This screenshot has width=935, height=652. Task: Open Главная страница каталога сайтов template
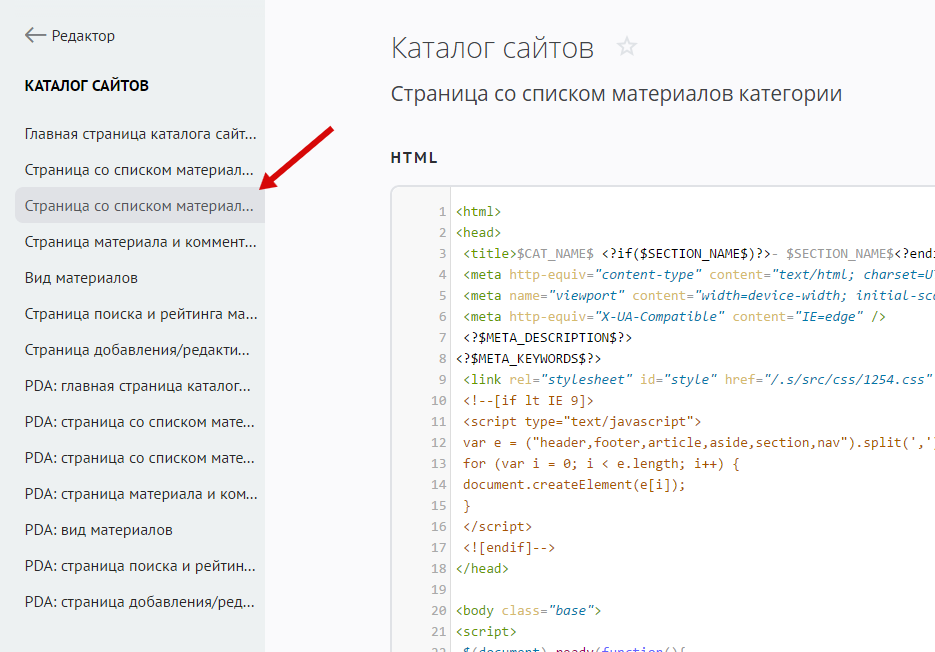click(x=140, y=134)
